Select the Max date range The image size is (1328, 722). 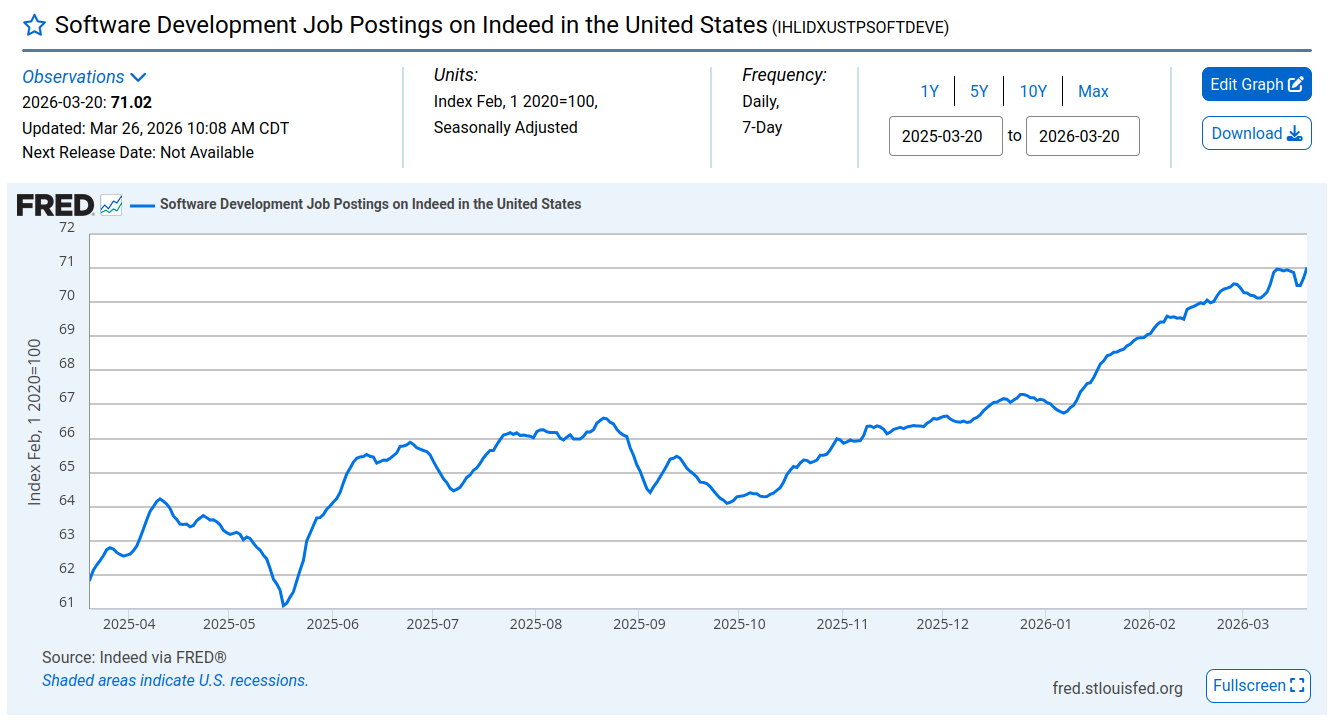click(x=1093, y=91)
